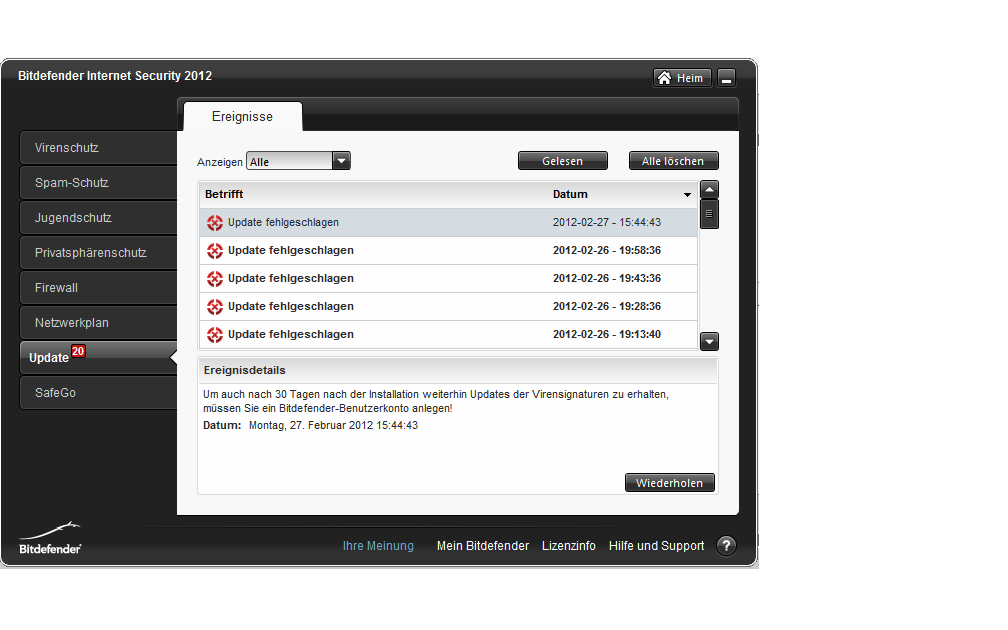Open Netzwerkplan section
This screenshot has width=1008, height=630.
[98, 323]
